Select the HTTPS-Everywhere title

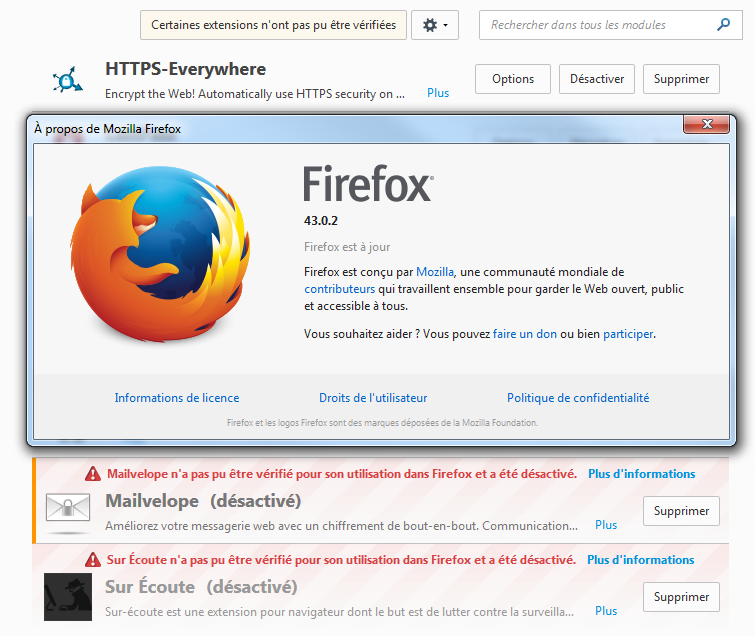point(185,69)
